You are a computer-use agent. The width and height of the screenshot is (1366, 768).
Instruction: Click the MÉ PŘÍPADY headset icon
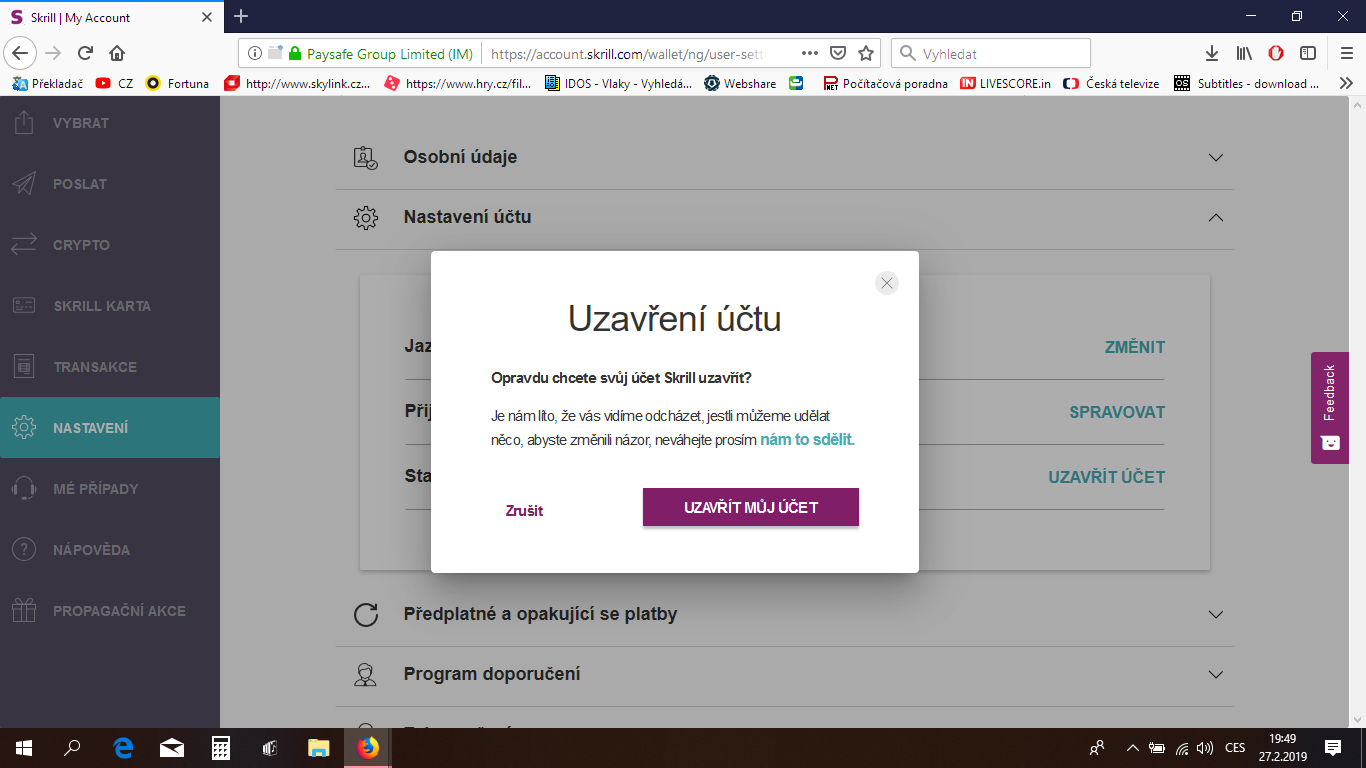click(x=24, y=489)
